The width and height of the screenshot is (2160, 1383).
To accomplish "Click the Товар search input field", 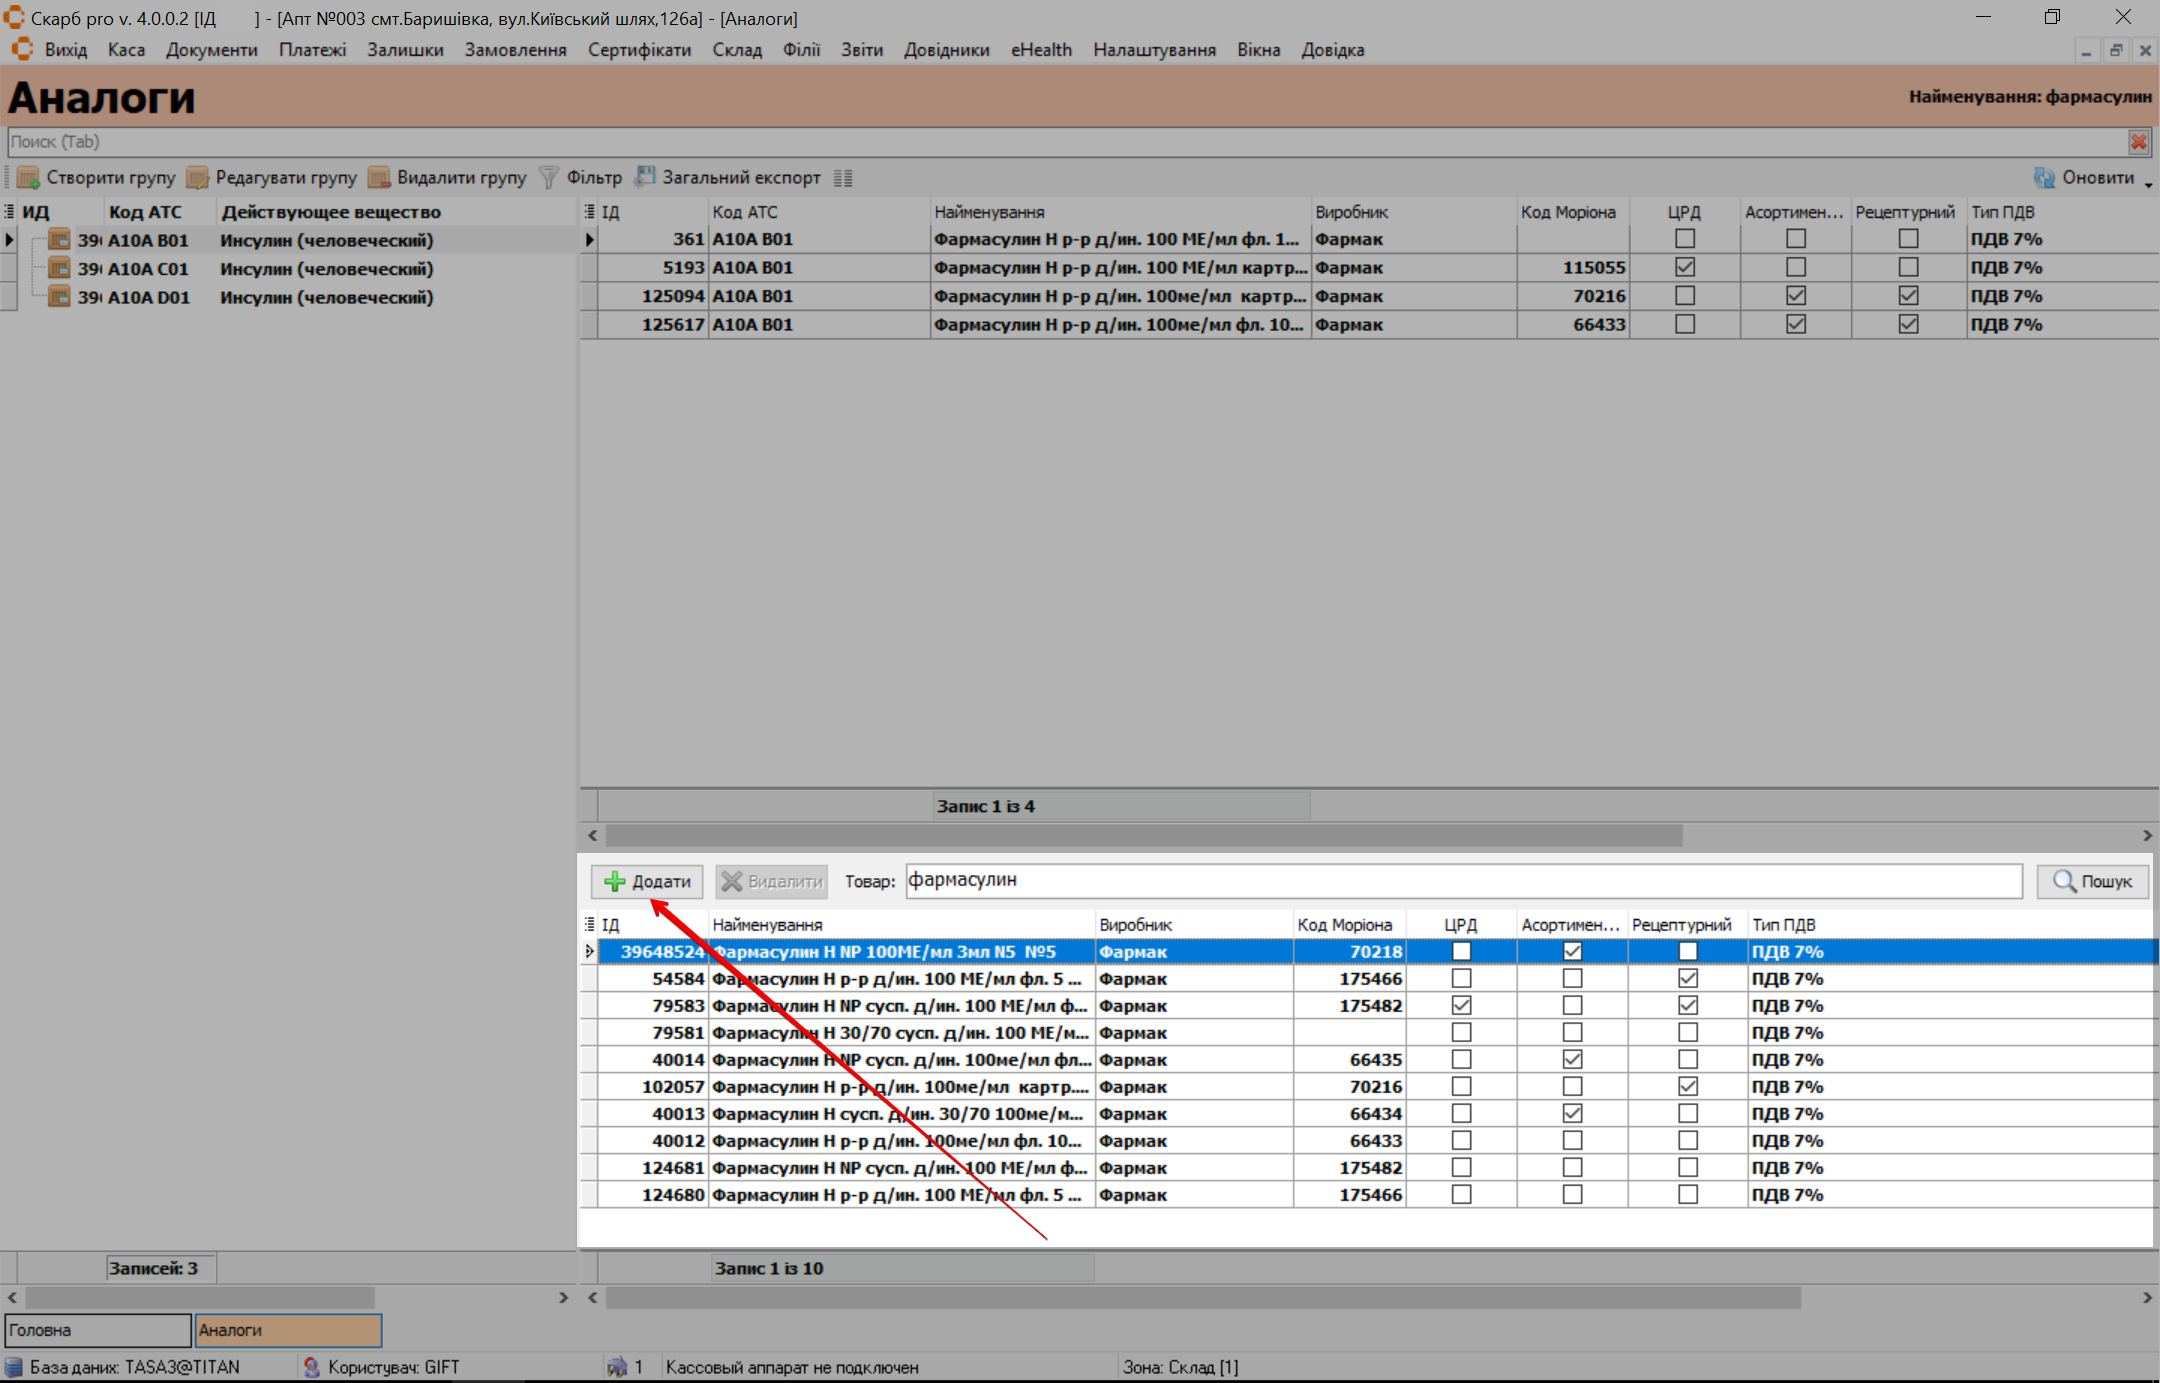I will coord(1462,881).
